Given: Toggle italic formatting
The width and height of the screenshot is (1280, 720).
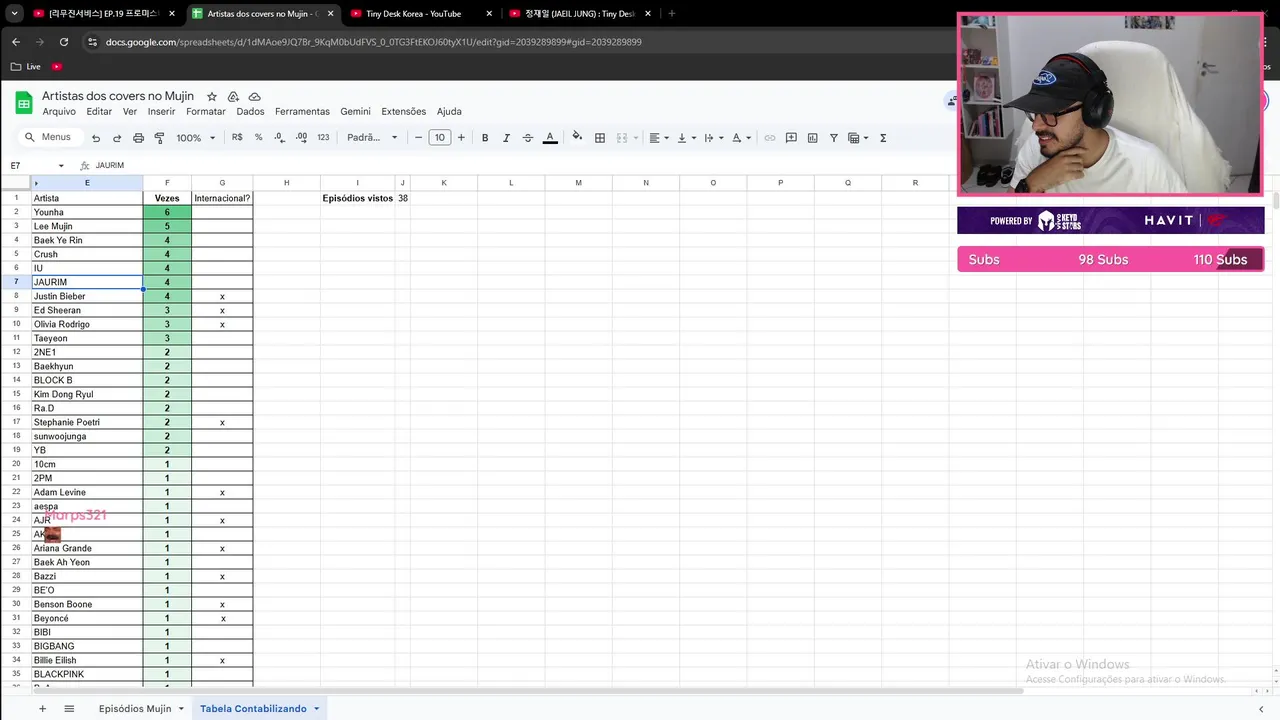Looking at the screenshot, I should (x=506, y=138).
